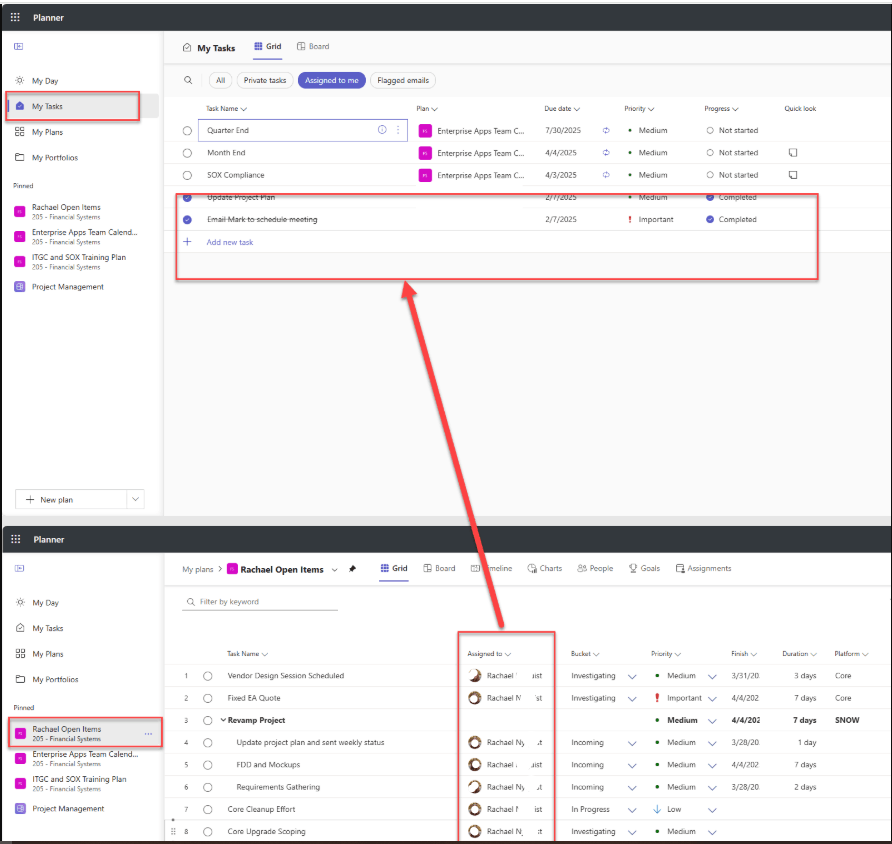This screenshot has width=892, height=844.
Task: Click Not started progress on Quarter End row
Action: (732, 130)
